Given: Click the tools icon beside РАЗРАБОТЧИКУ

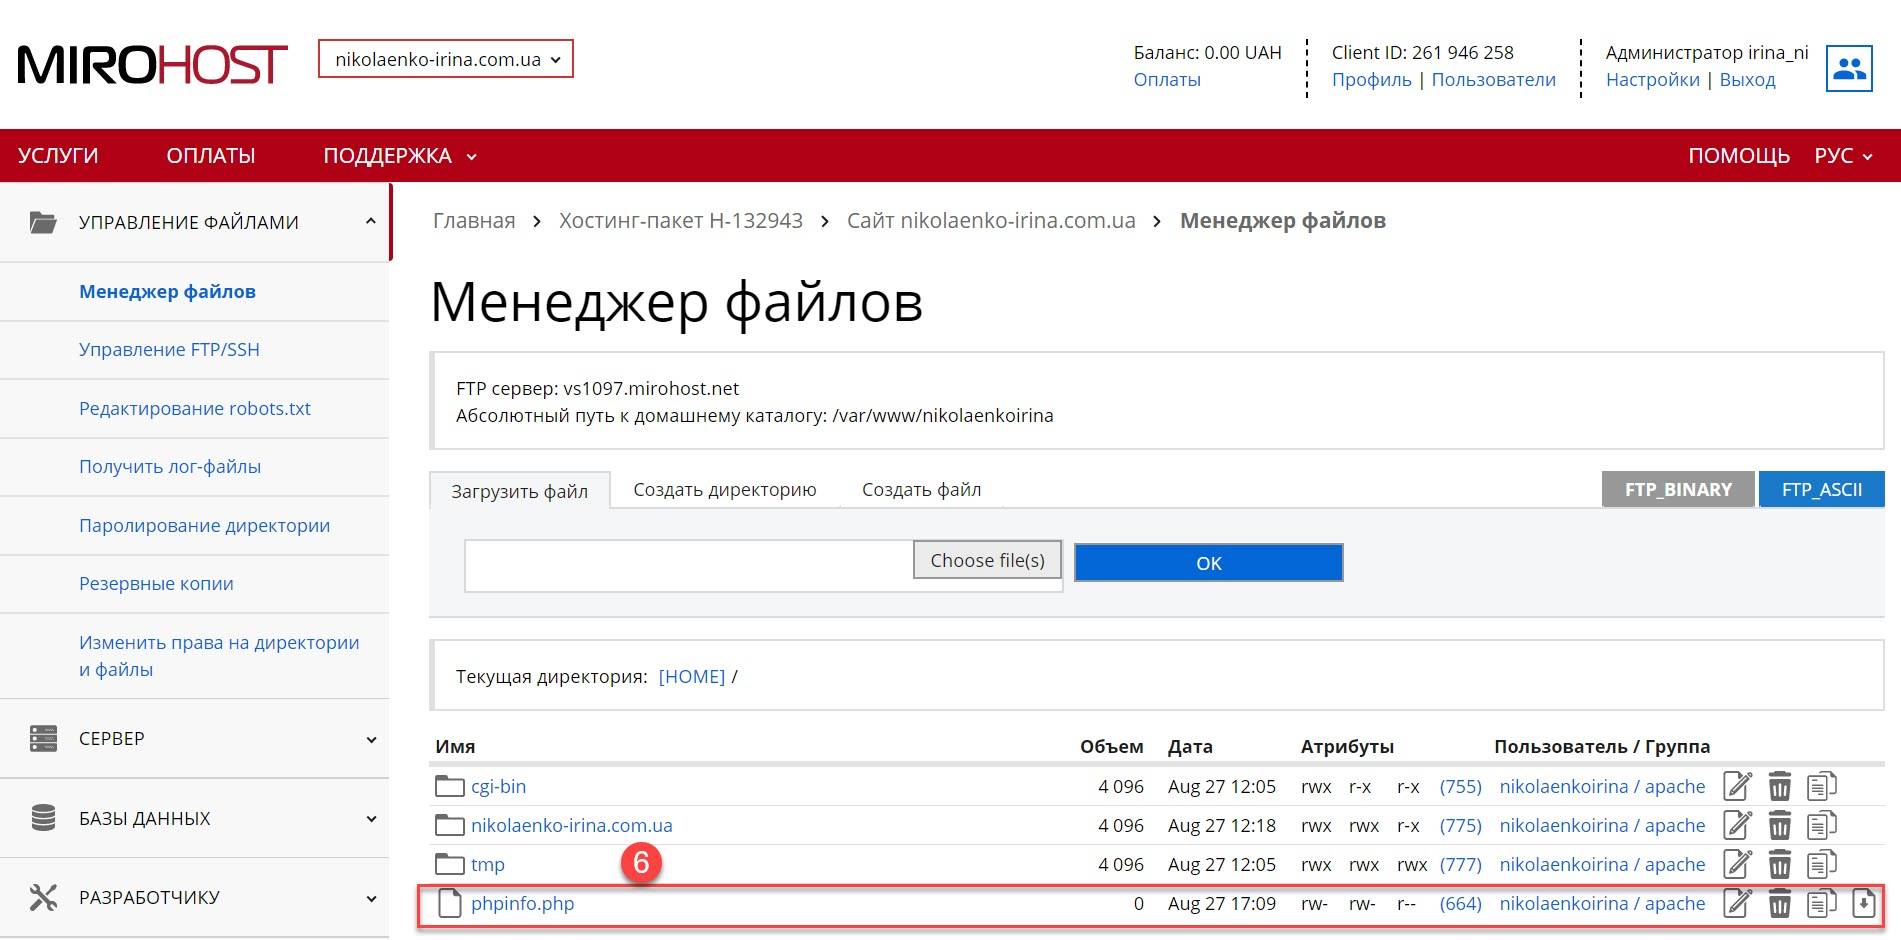Looking at the screenshot, I should click(x=44, y=897).
